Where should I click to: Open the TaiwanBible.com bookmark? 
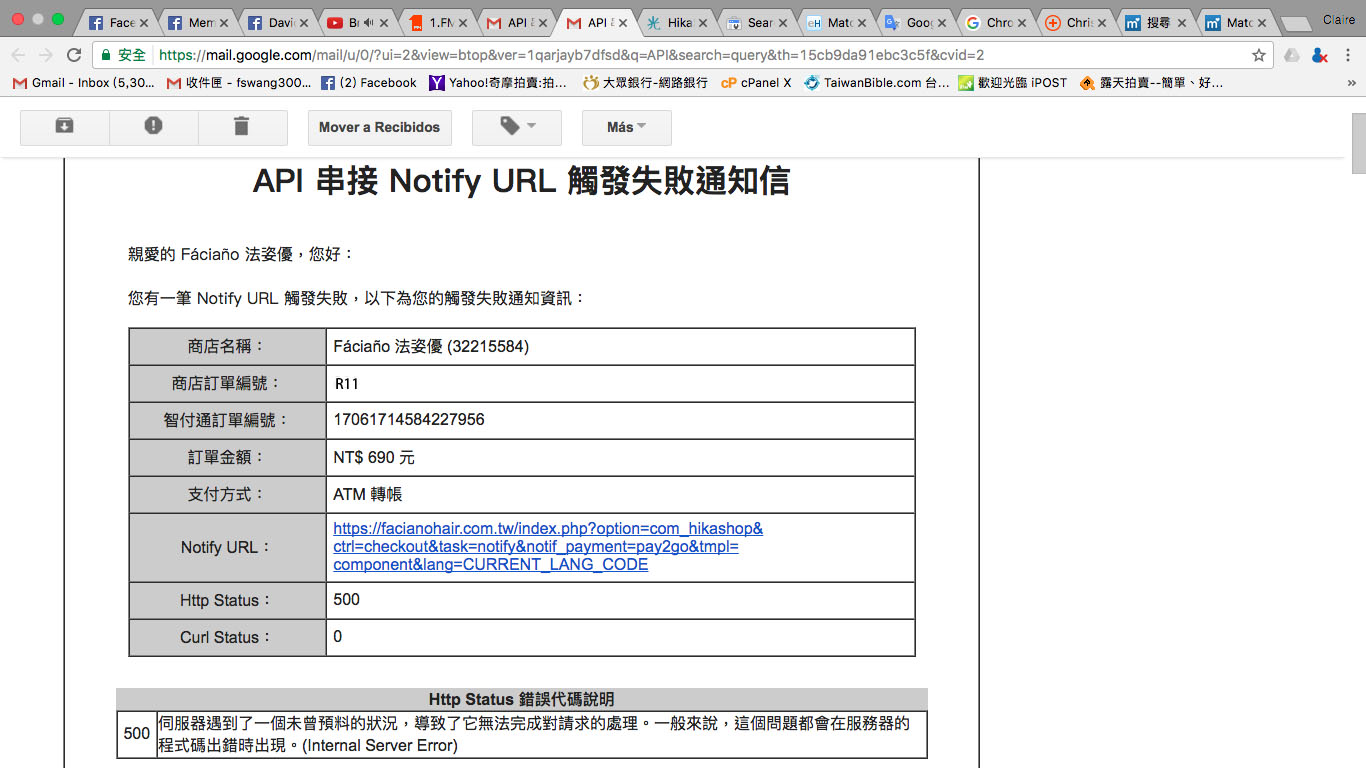click(x=876, y=83)
